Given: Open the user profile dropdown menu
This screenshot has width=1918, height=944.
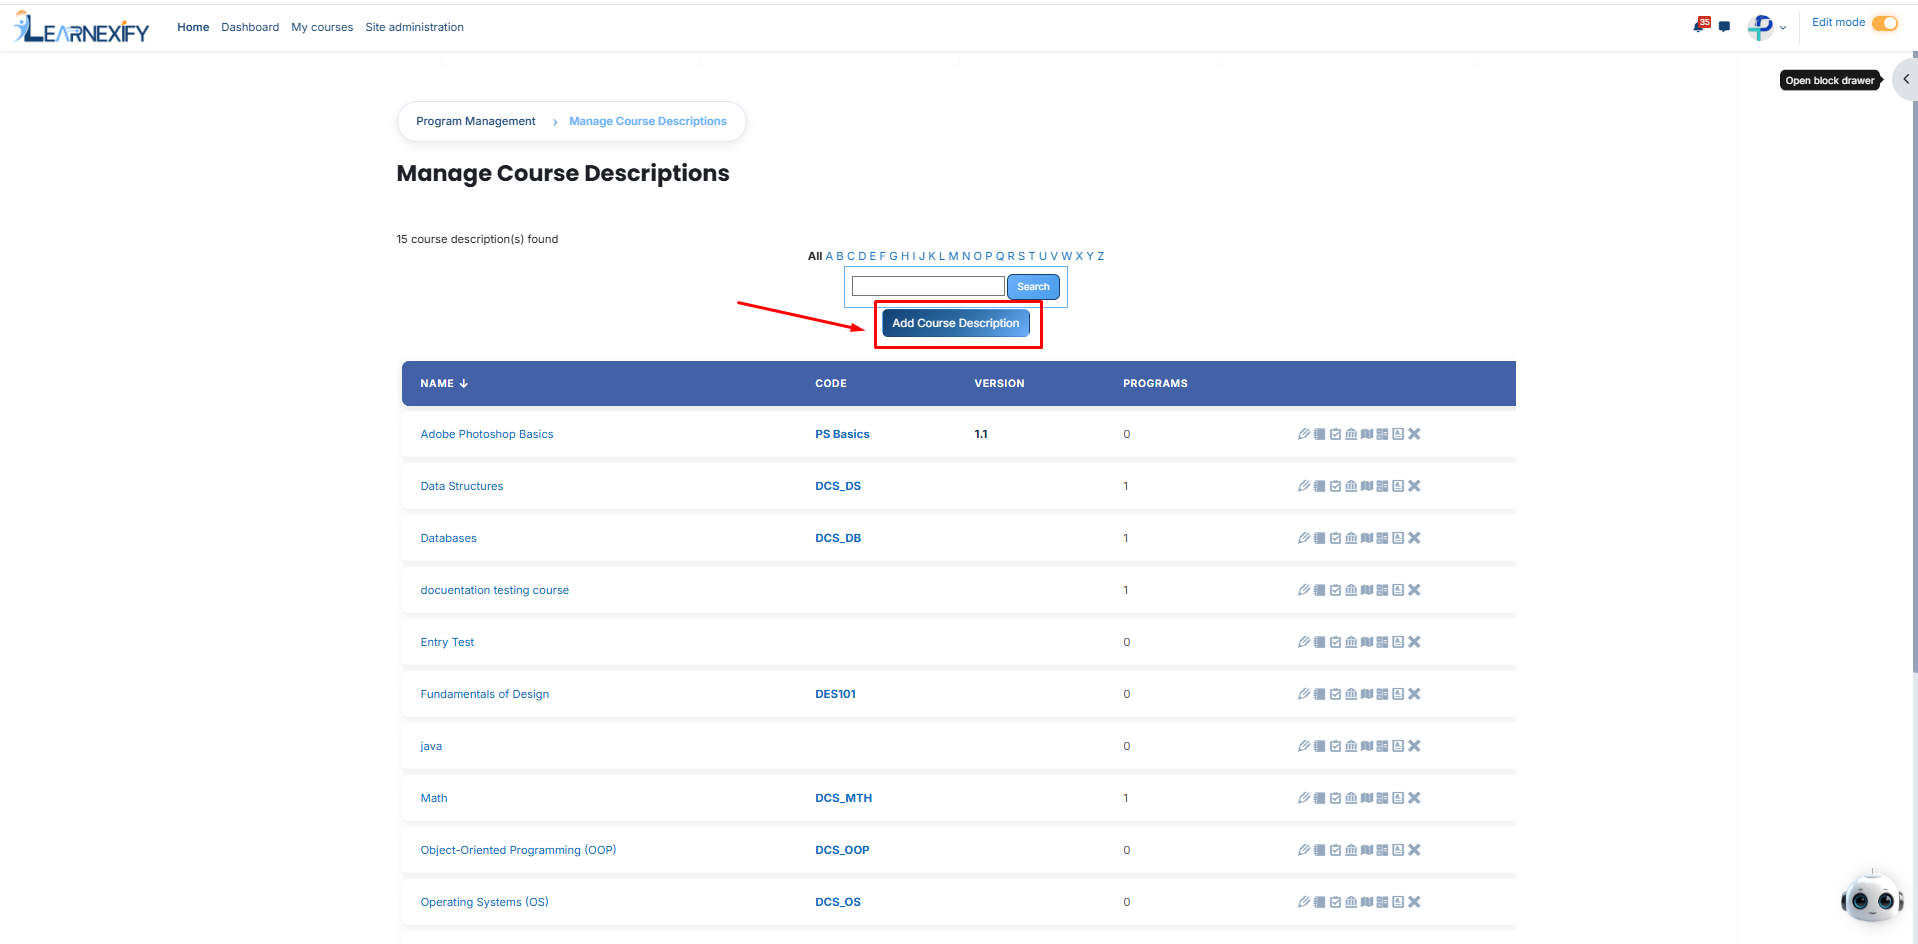Looking at the screenshot, I should coord(1766,27).
